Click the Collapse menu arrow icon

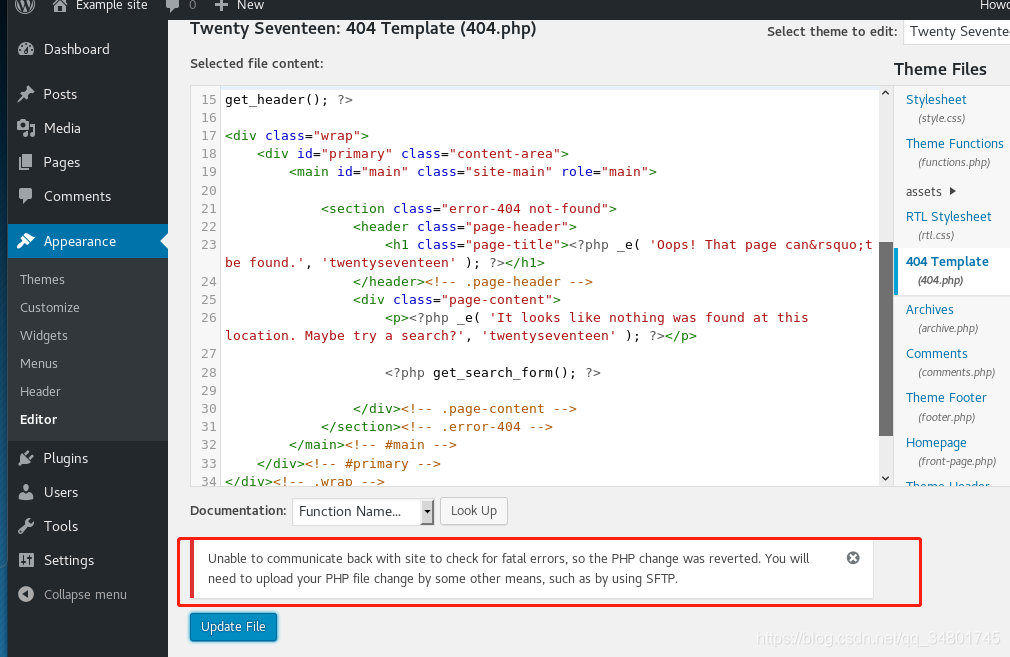coord(26,595)
